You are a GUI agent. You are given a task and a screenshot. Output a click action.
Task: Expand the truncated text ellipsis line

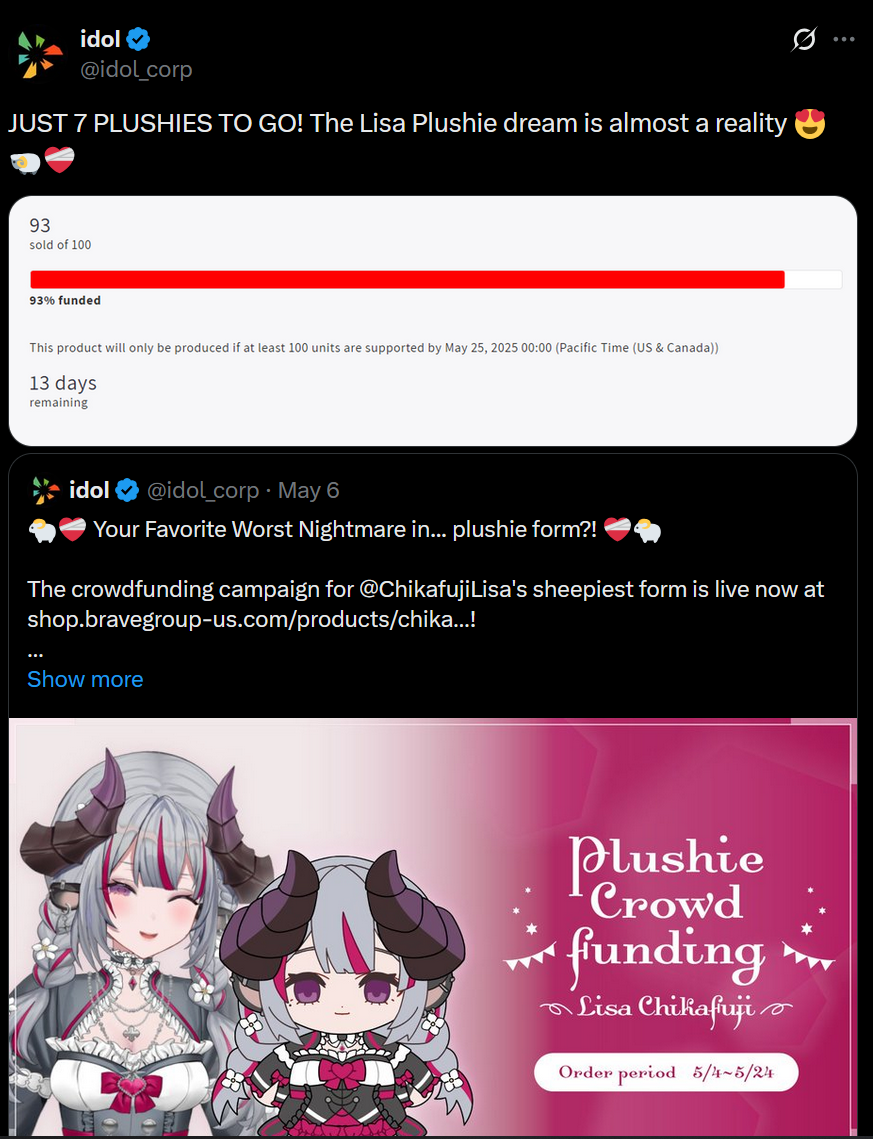pyautogui.click(x=35, y=651)
